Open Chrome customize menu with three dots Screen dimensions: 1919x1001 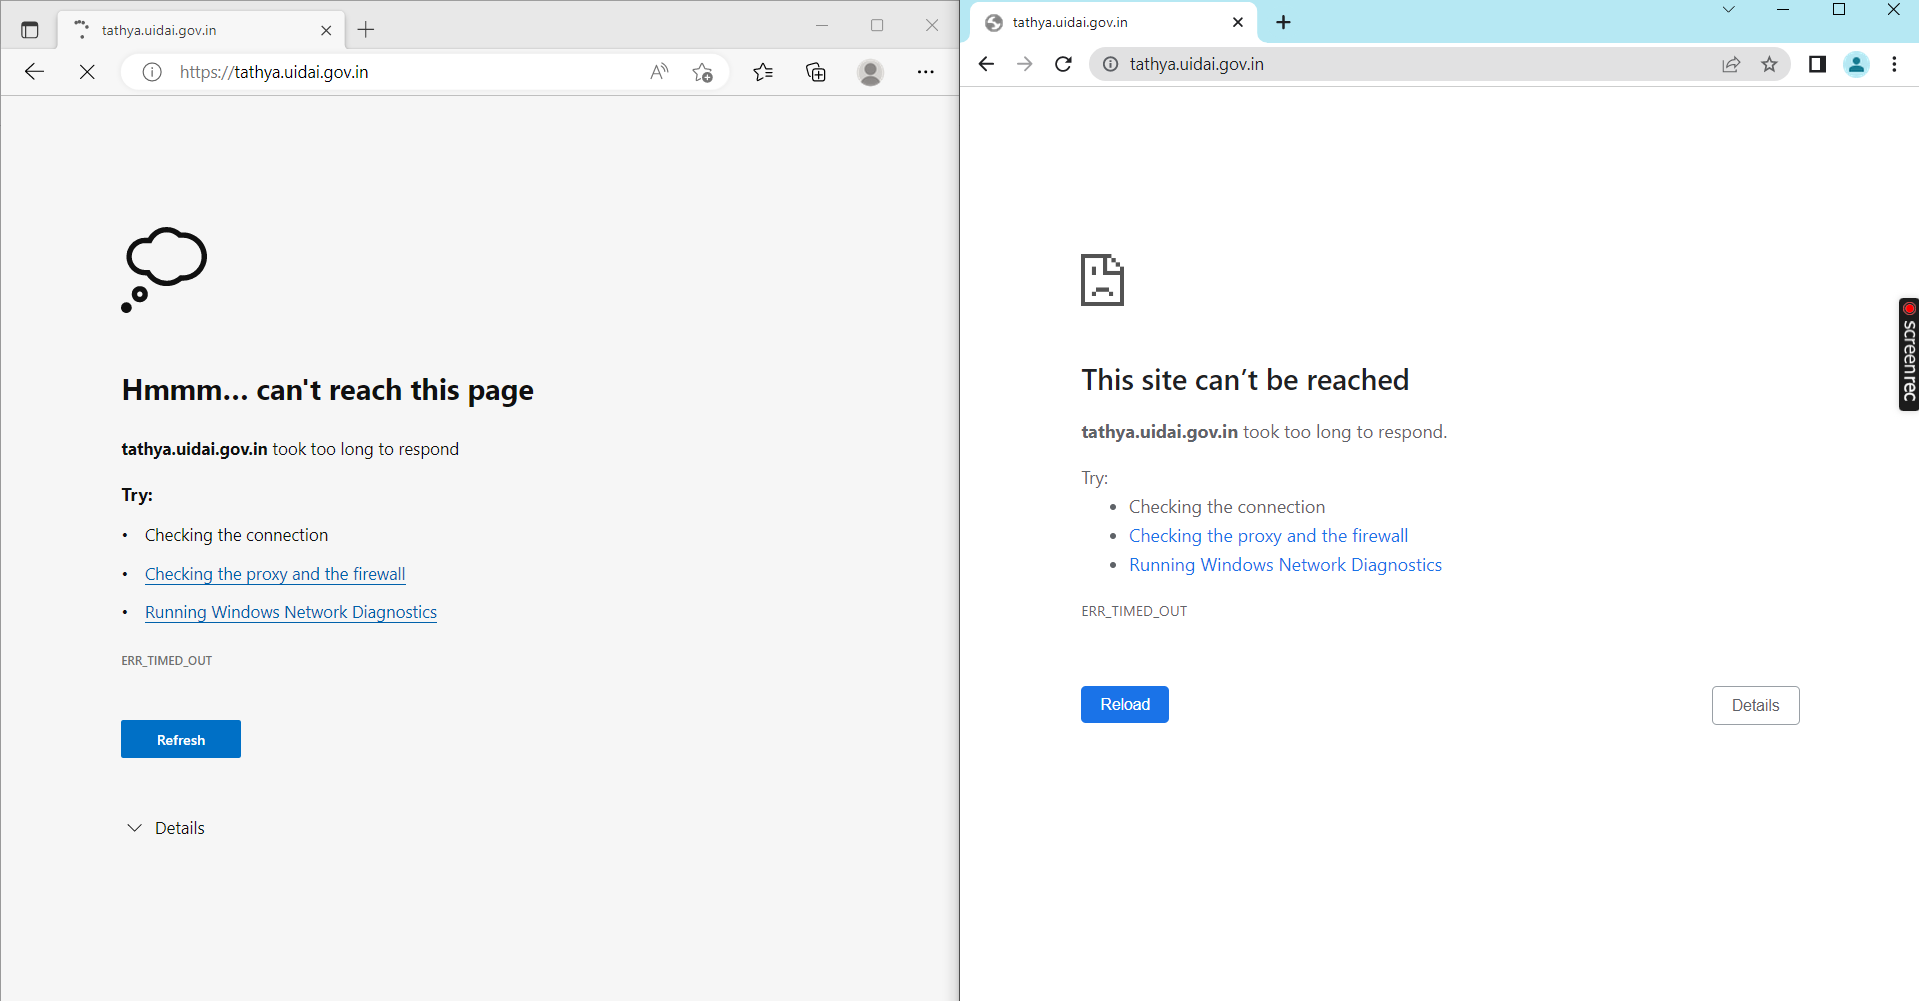[x=1894, y=64]
